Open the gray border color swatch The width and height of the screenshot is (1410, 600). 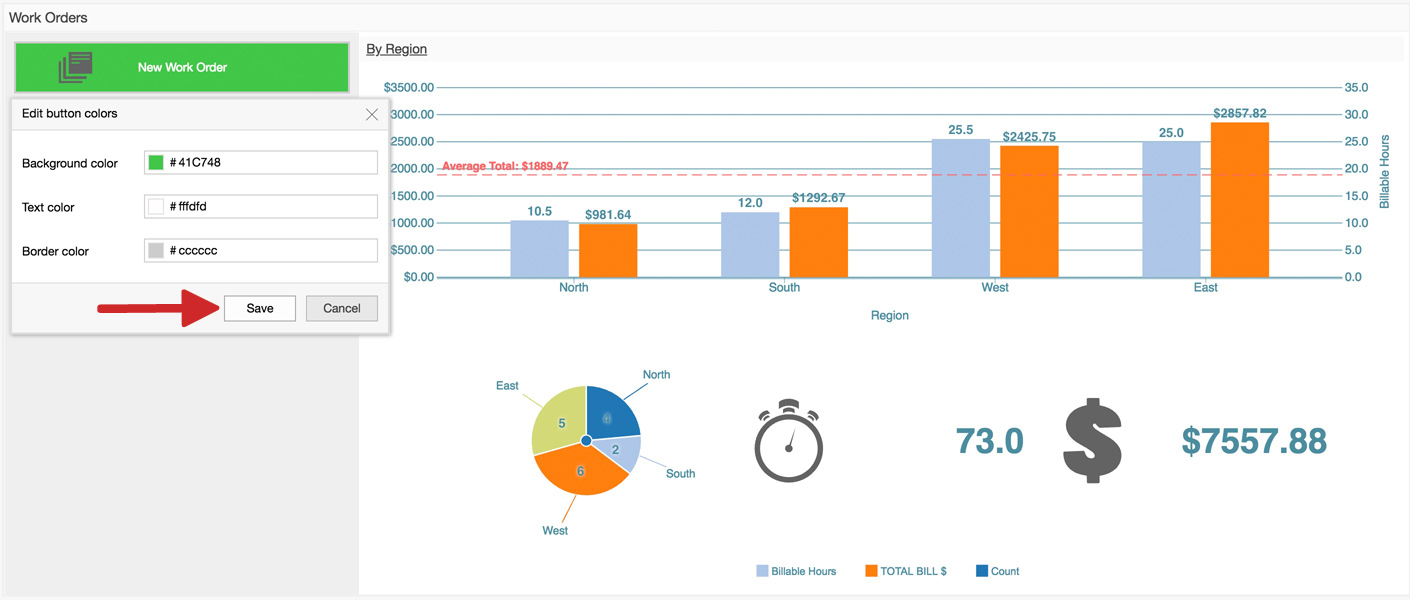(156, 251)
